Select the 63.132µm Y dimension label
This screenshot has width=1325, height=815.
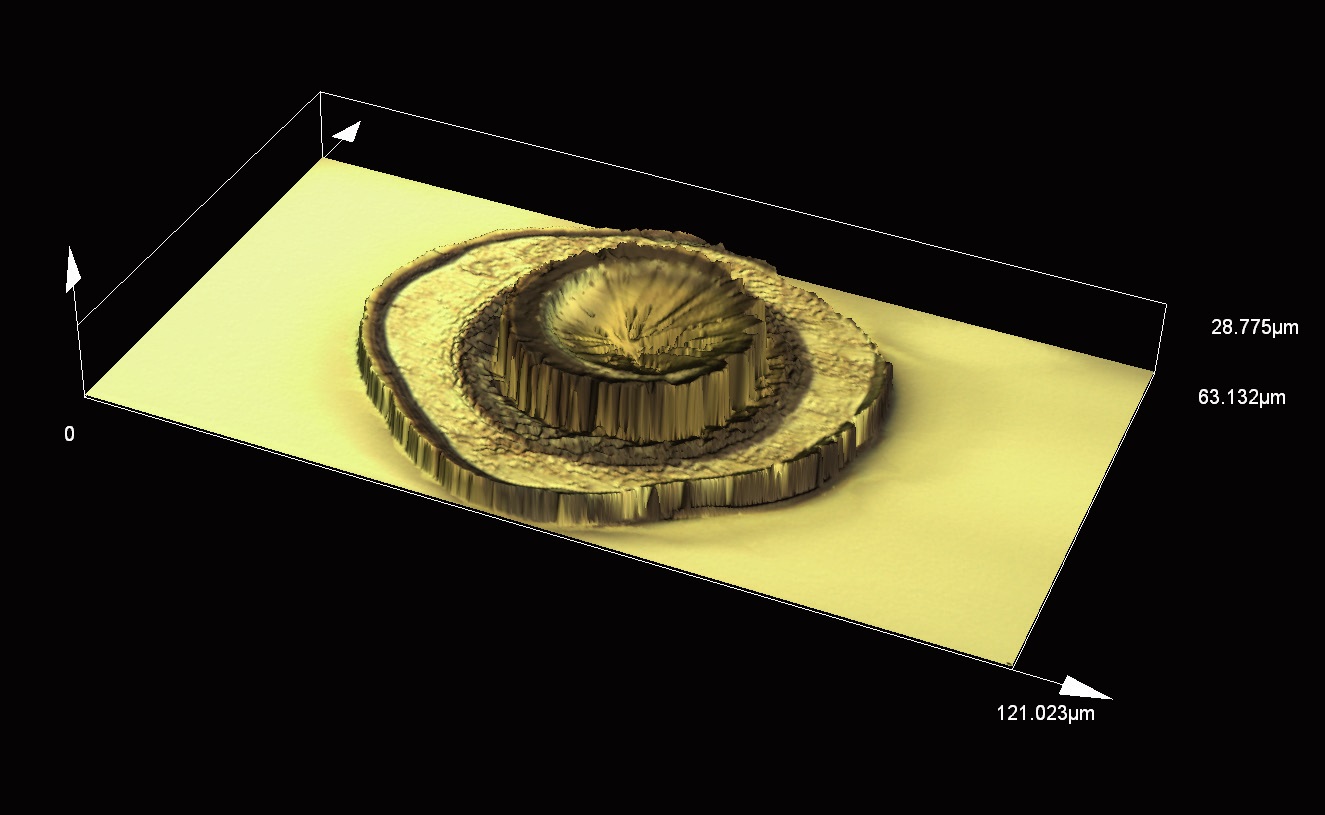pos(1241,398)
